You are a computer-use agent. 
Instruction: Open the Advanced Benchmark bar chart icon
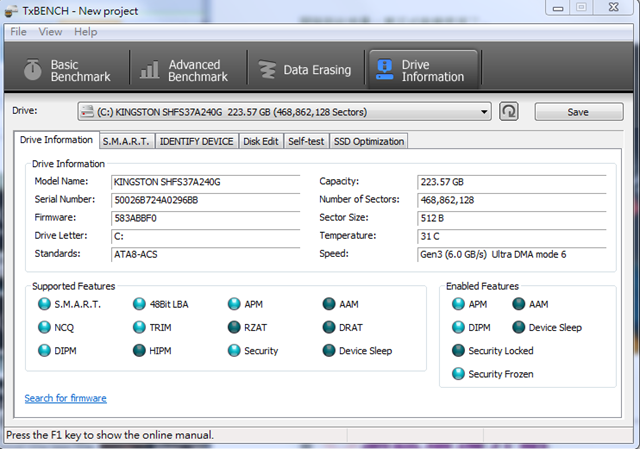click(149, 70)
